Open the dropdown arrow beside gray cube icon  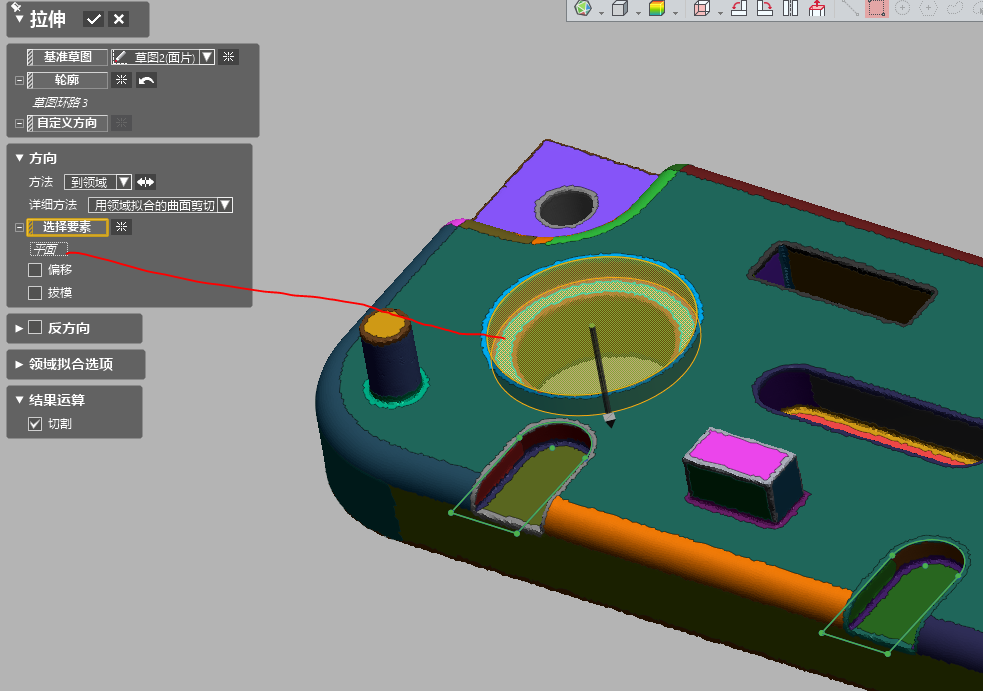638,13
